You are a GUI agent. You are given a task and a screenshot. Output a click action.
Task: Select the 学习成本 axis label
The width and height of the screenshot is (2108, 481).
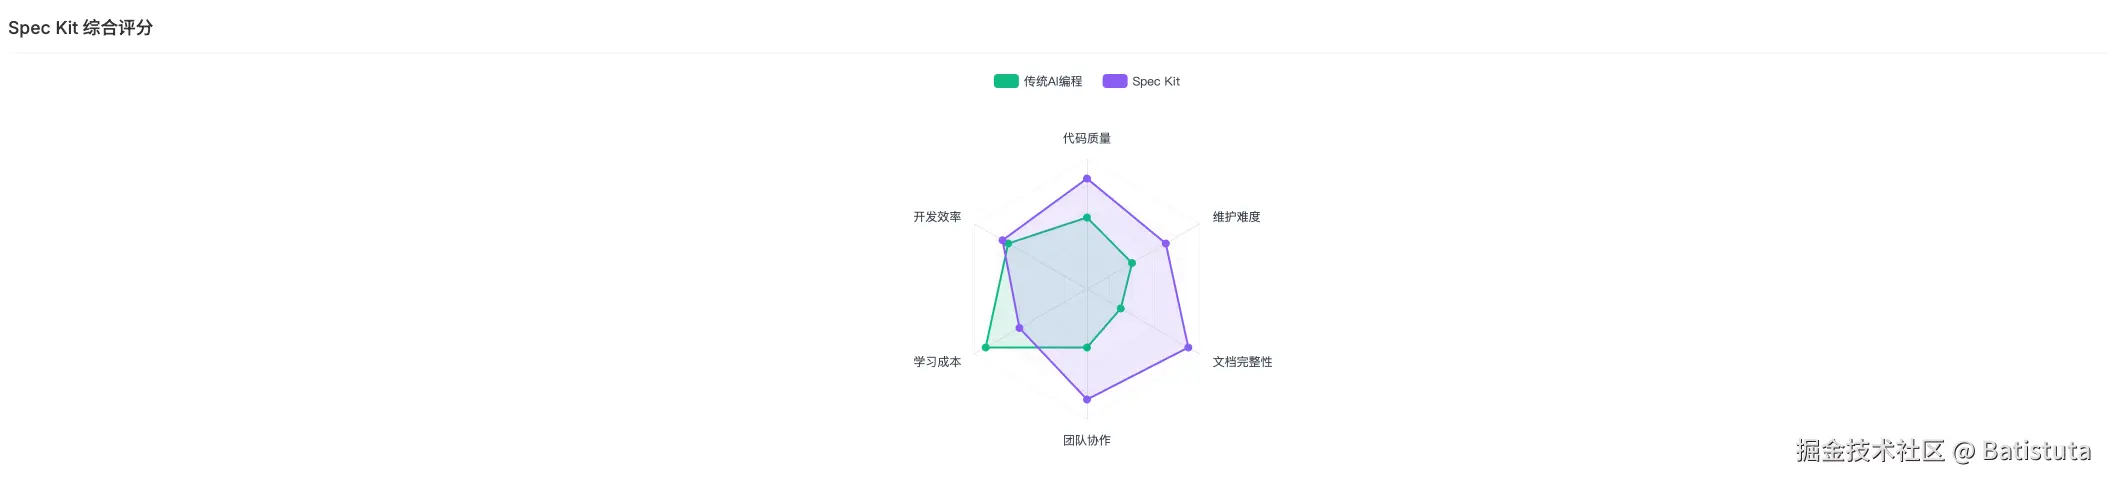937,362
